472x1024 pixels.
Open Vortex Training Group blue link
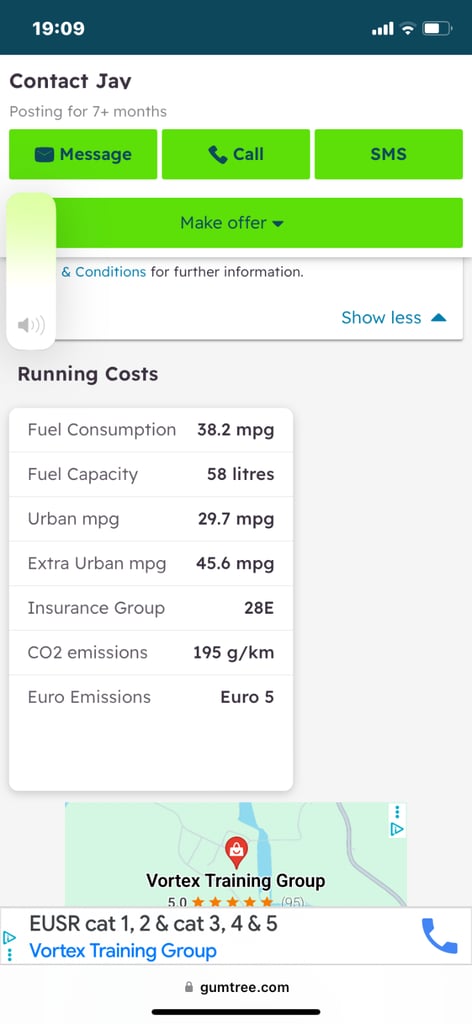click(x=123, y=950)
